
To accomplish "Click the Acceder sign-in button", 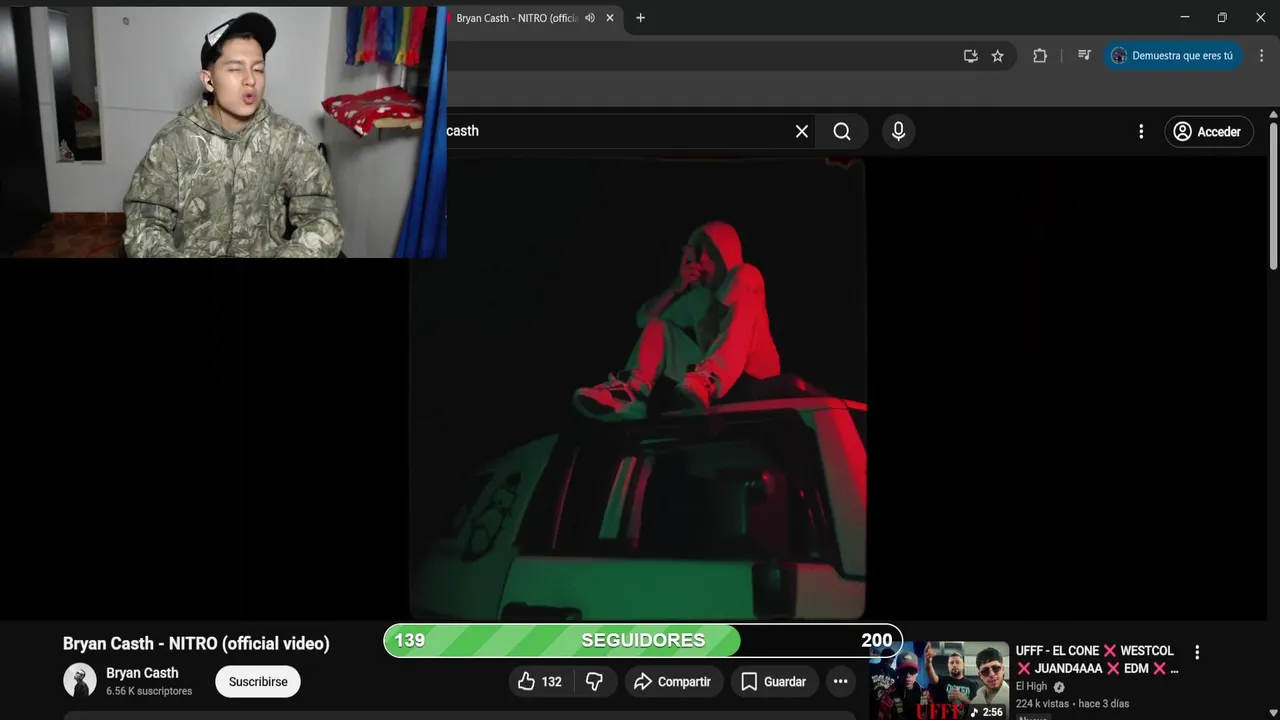I will click(x=1208, y=131).
